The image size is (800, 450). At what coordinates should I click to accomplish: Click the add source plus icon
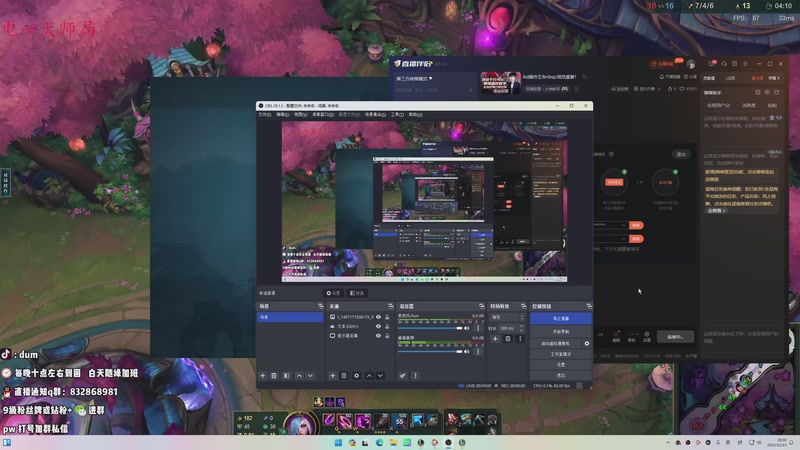(332, 376)
